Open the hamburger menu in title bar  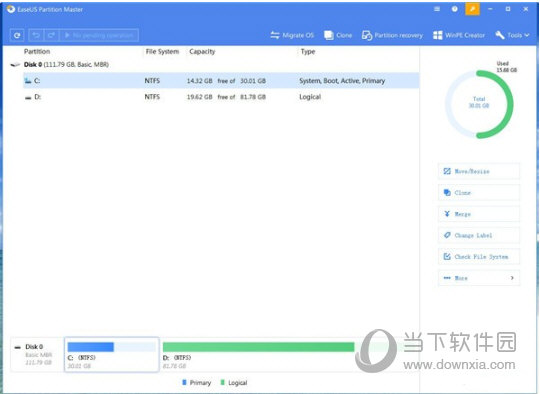tap(437, 9)
